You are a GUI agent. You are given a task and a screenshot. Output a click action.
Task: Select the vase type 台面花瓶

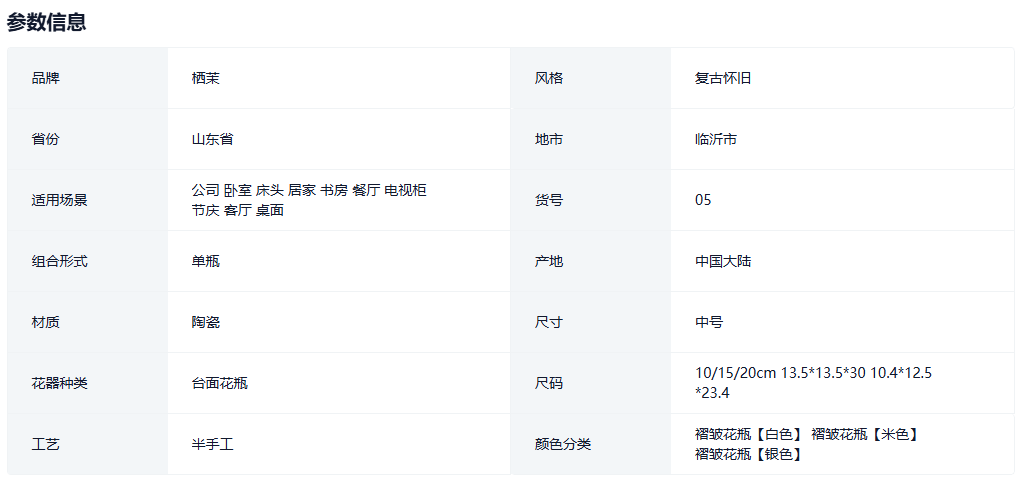(x=219, y=383)
